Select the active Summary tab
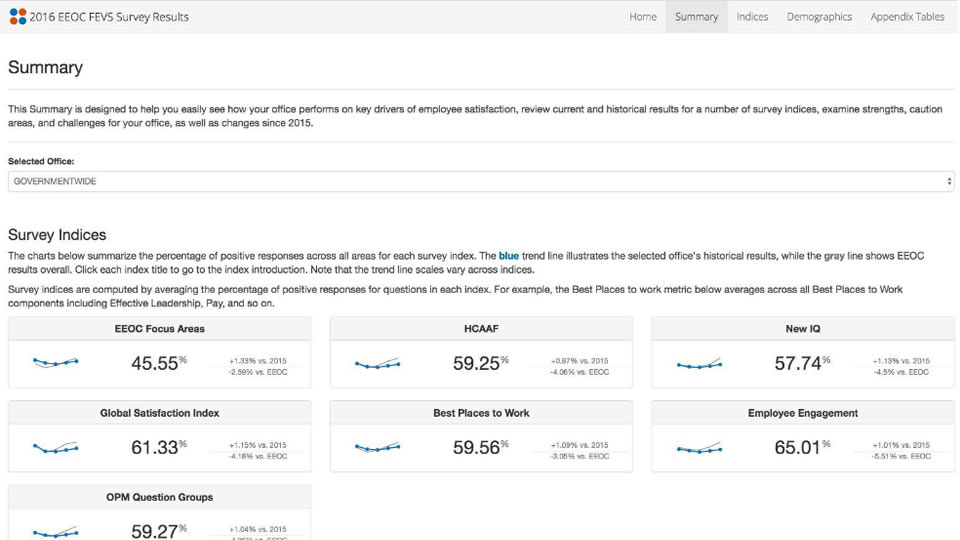960x540 pixels. pyautogui.click(x=696, y=17)
